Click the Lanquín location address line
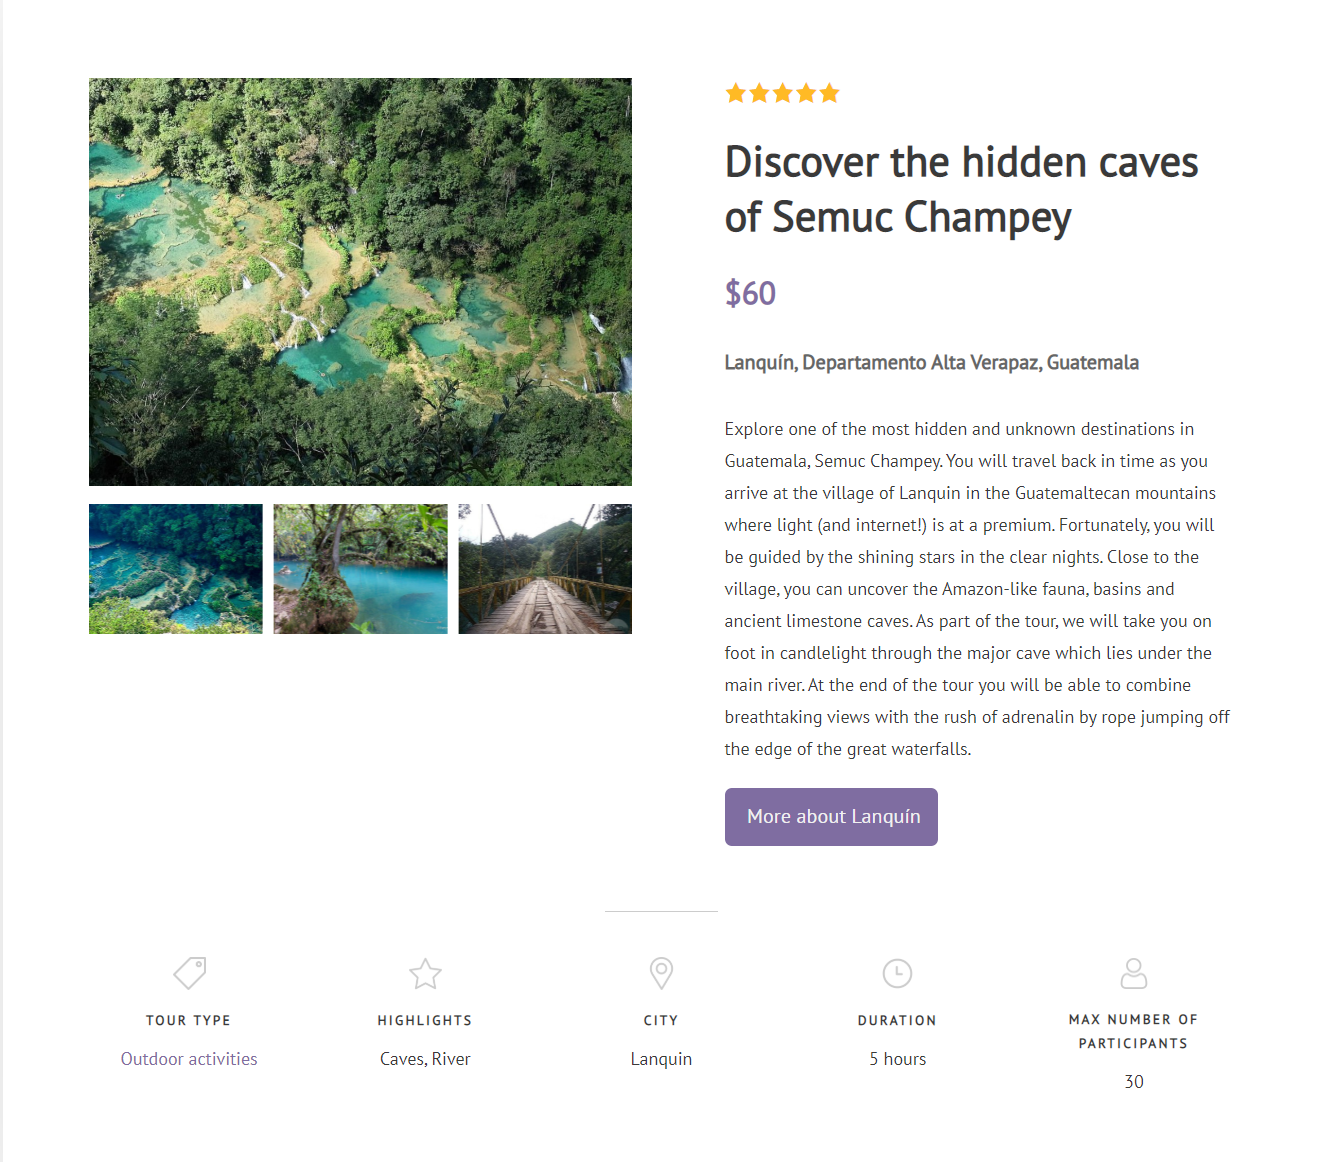 pyautogui.click(x=931, y=363)
